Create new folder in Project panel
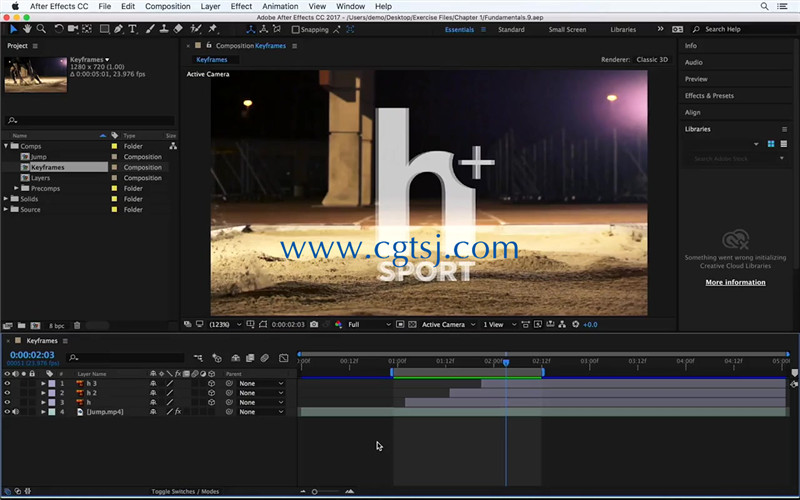800x500 pixels. 21,326
